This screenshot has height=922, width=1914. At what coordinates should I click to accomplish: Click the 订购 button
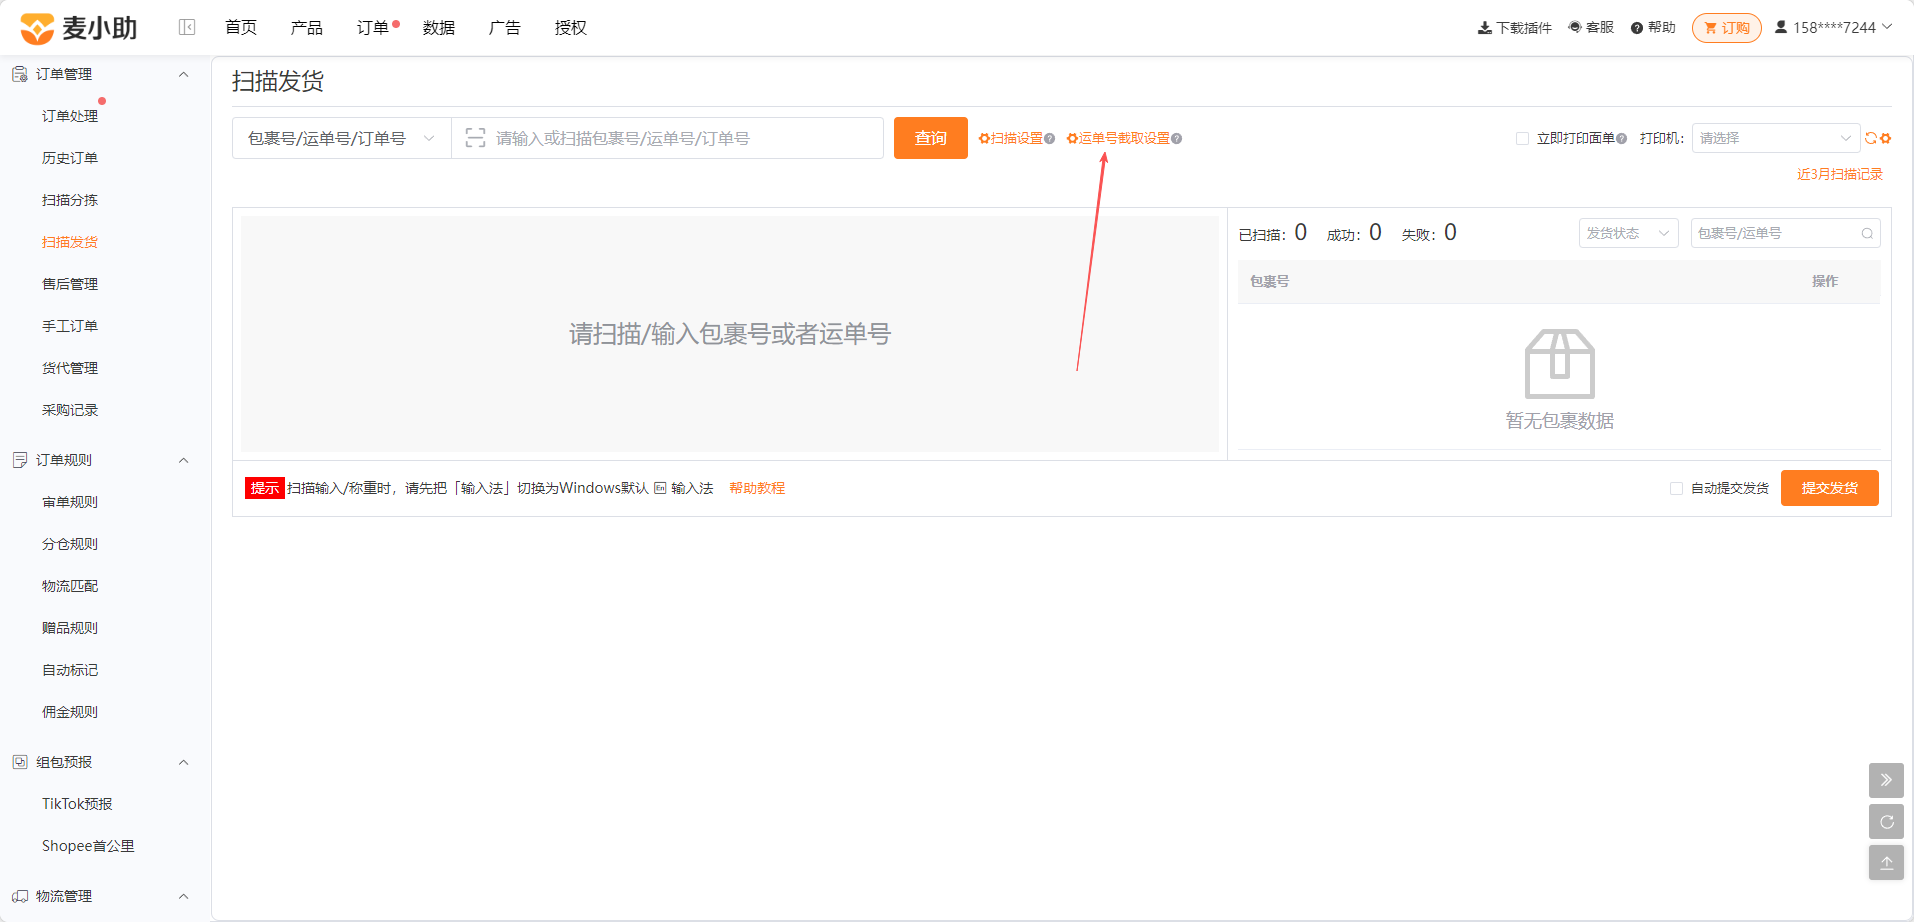click(x=1727, y=28)
